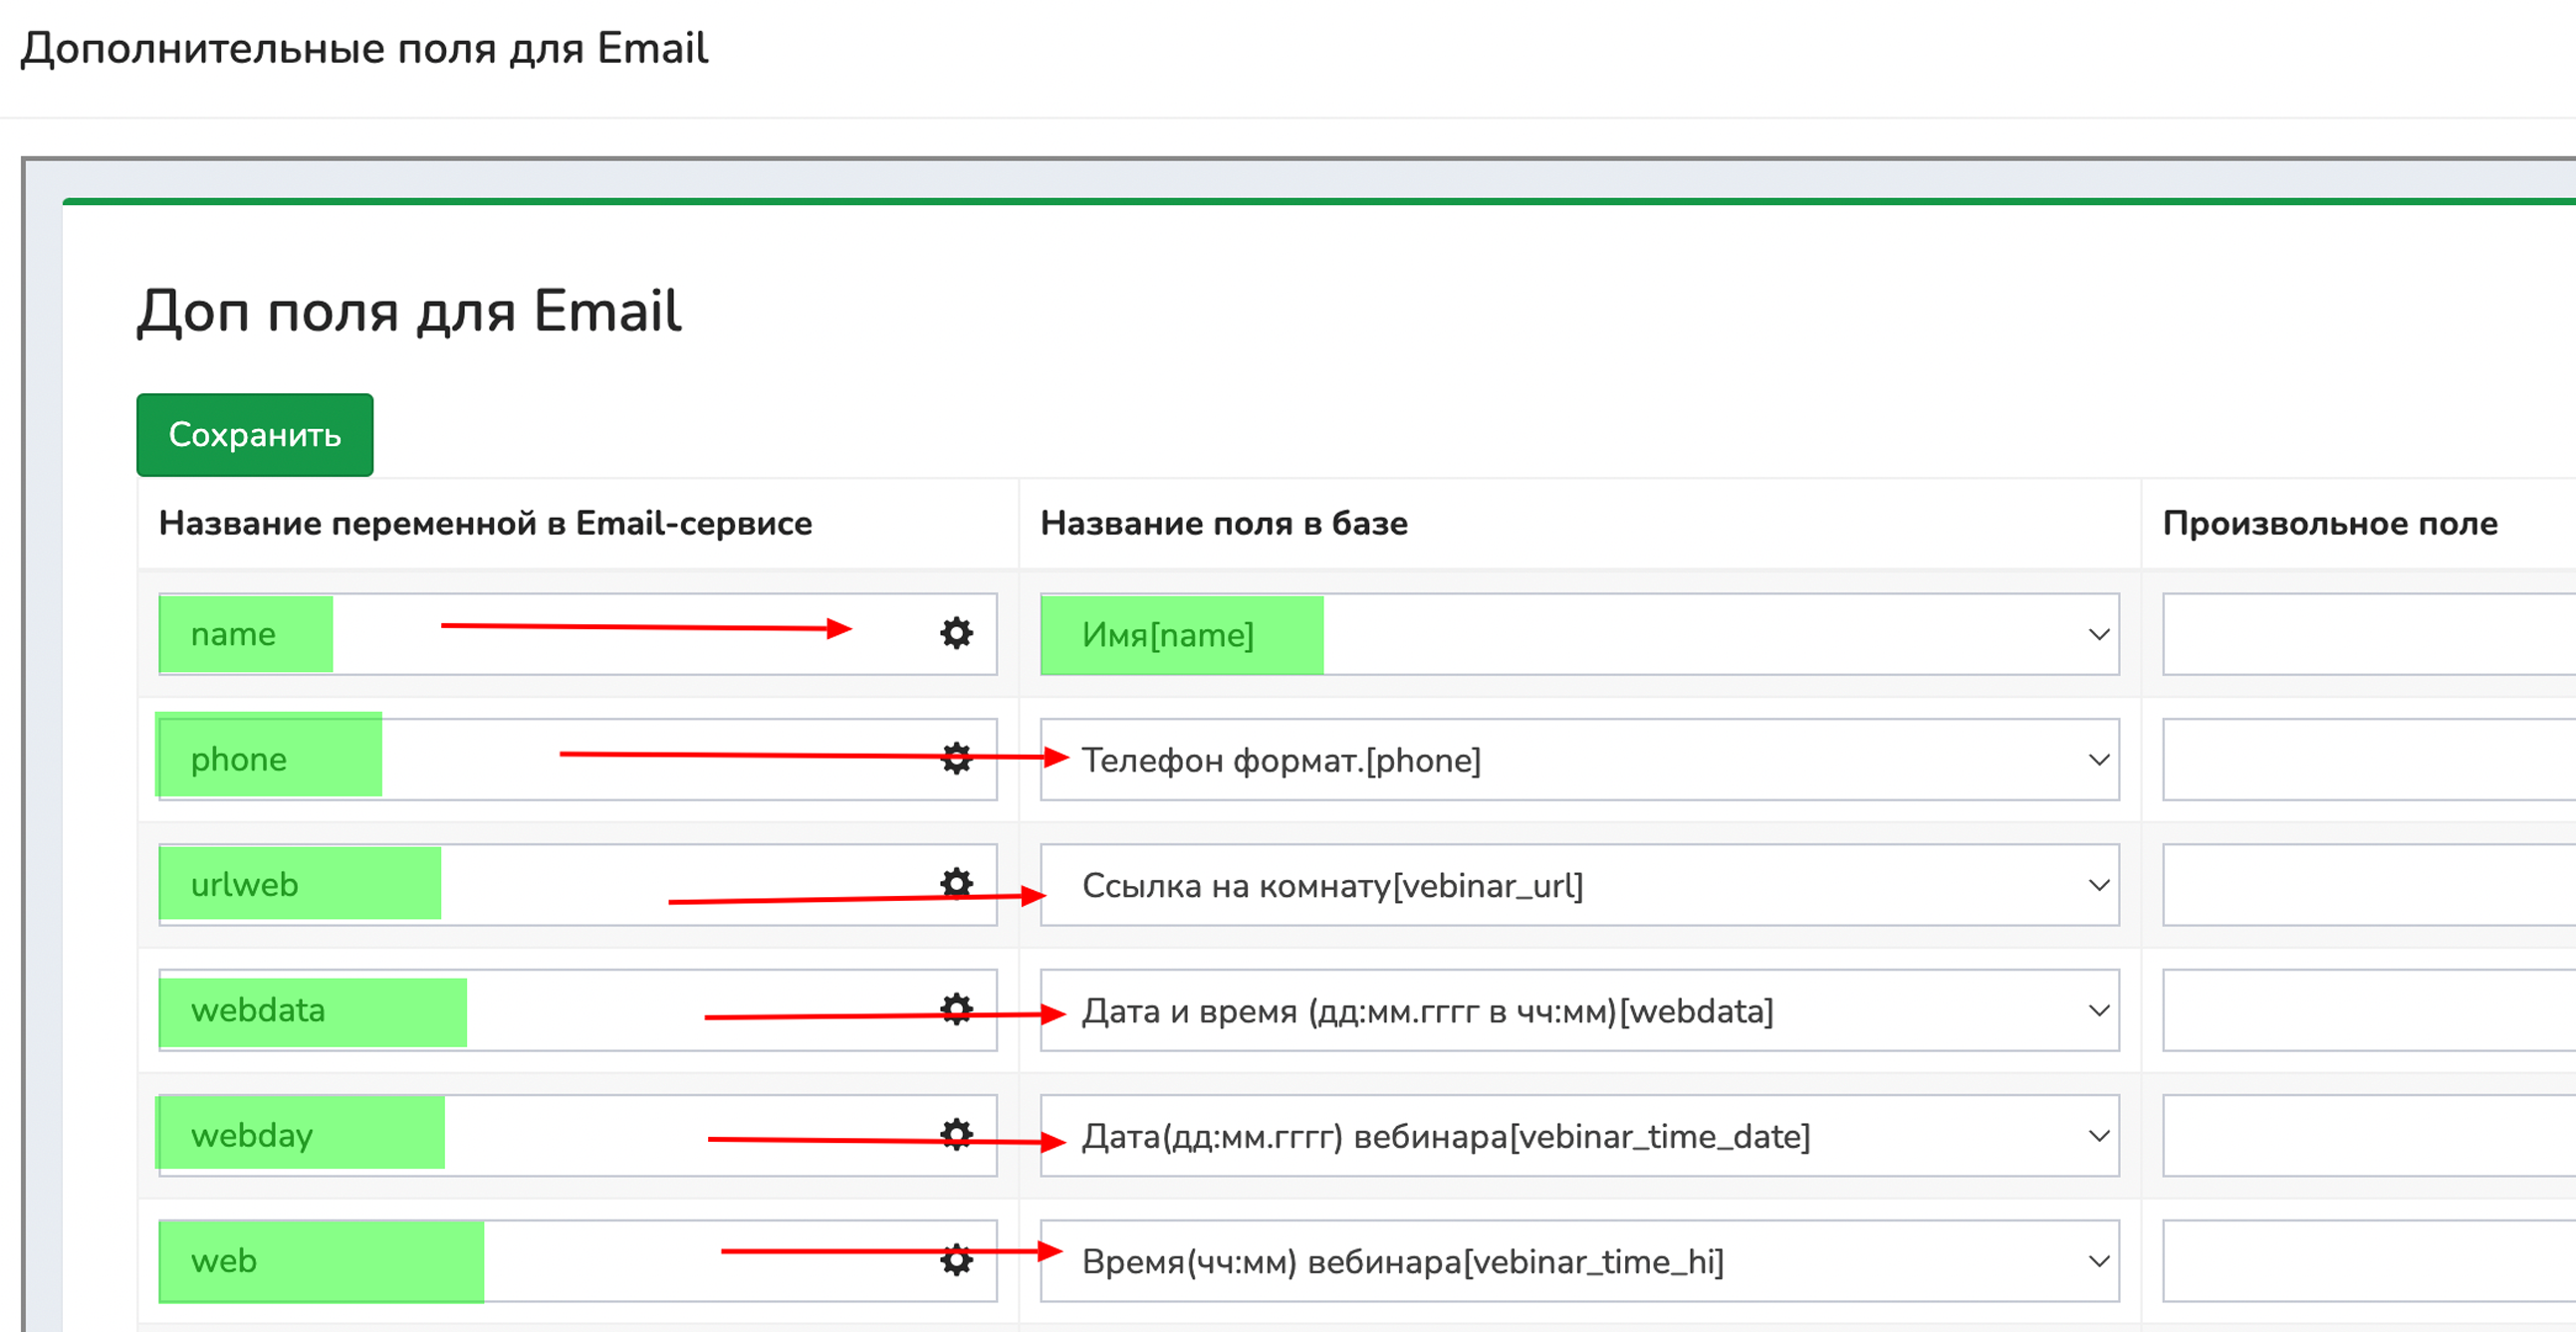Click the gear icon in the phone row
The image size is (2576, 1332).
point(956,758)
